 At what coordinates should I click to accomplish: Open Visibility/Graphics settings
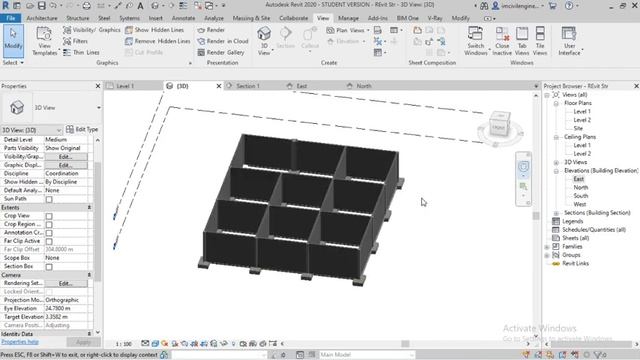(91, 30)
